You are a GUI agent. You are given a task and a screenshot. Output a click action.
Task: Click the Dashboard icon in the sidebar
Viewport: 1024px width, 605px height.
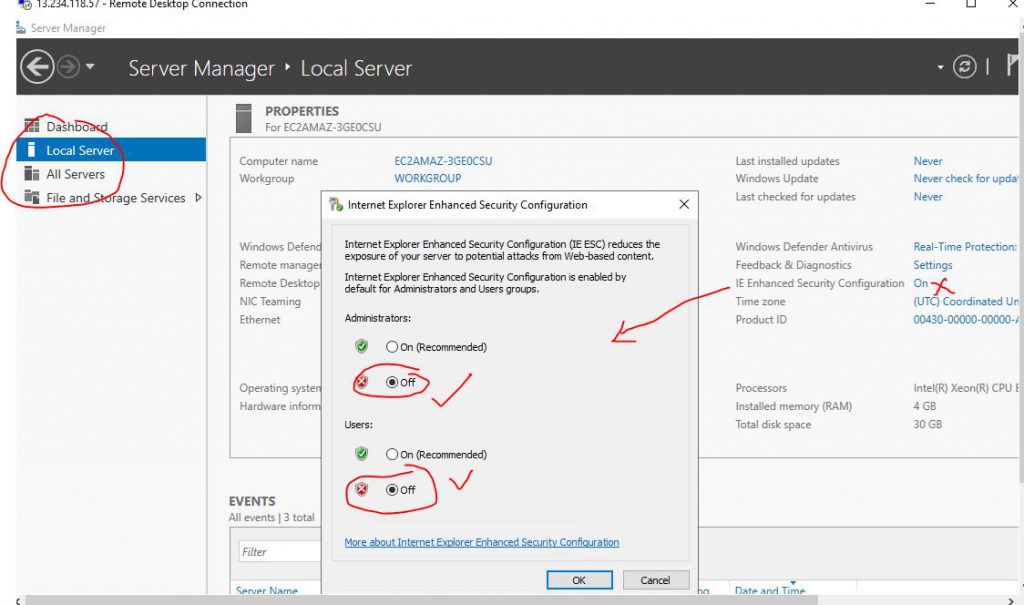(31, 127)
